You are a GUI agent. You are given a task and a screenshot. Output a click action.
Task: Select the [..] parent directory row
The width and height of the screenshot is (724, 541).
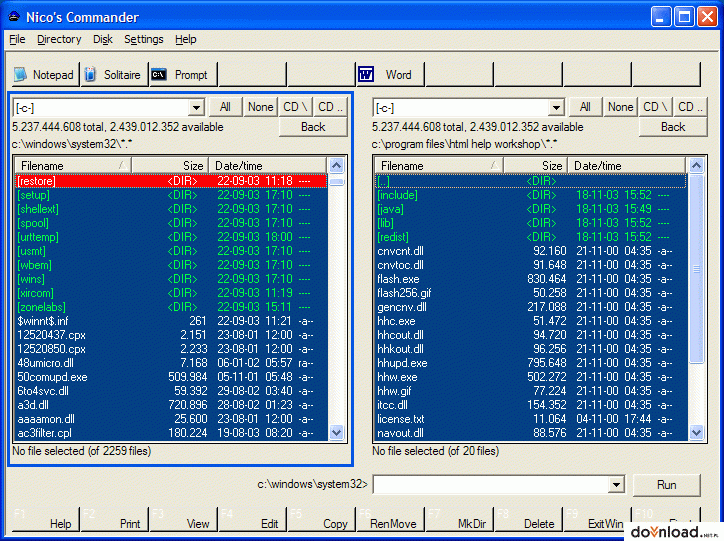point(531,181)
